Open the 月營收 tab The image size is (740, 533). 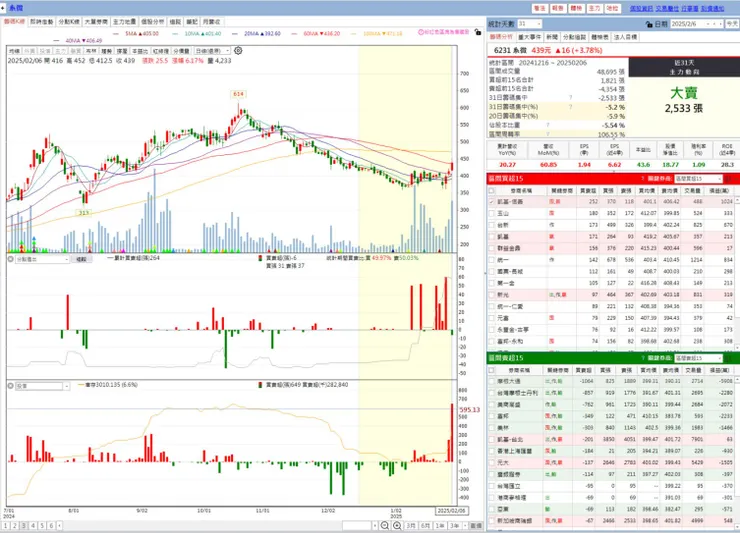(x=211, y=22)
